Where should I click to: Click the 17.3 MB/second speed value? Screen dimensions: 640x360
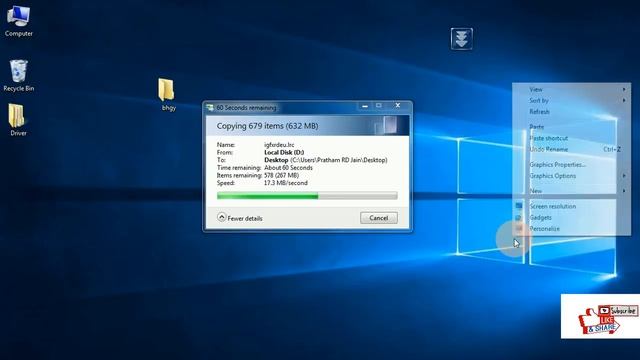(286, 183)
